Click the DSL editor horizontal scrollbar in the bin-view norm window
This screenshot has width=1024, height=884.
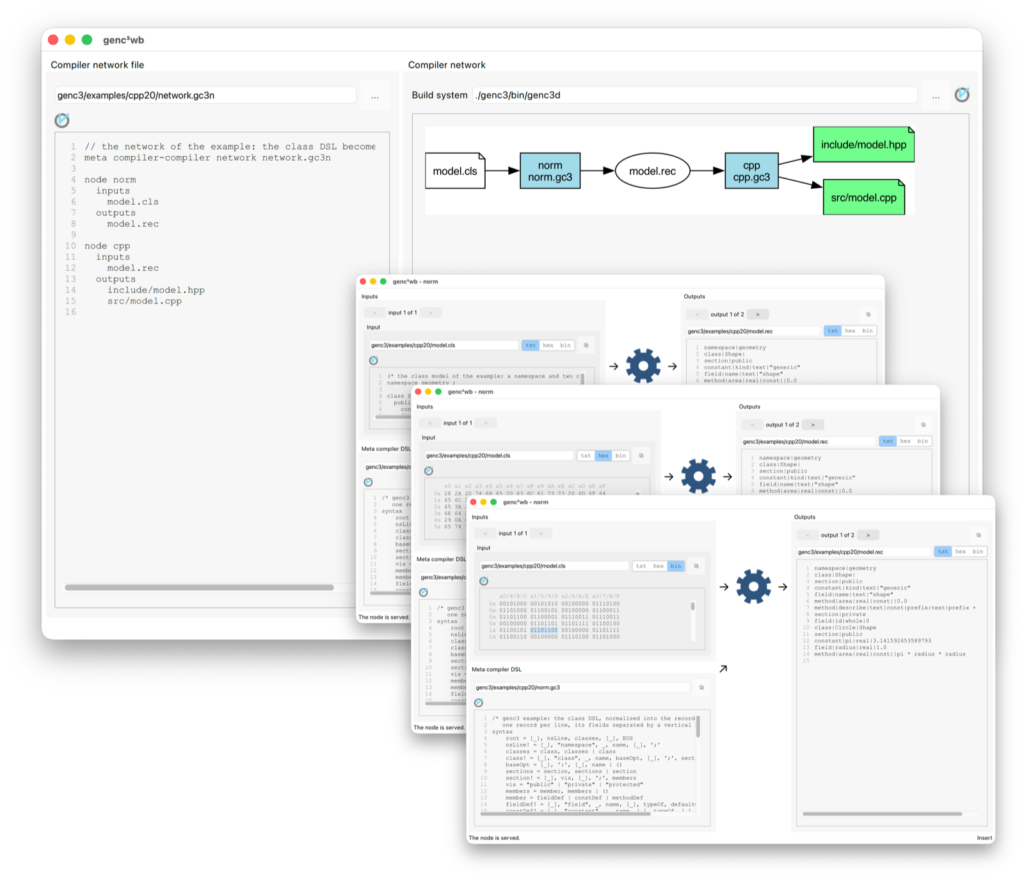point(565,814)
